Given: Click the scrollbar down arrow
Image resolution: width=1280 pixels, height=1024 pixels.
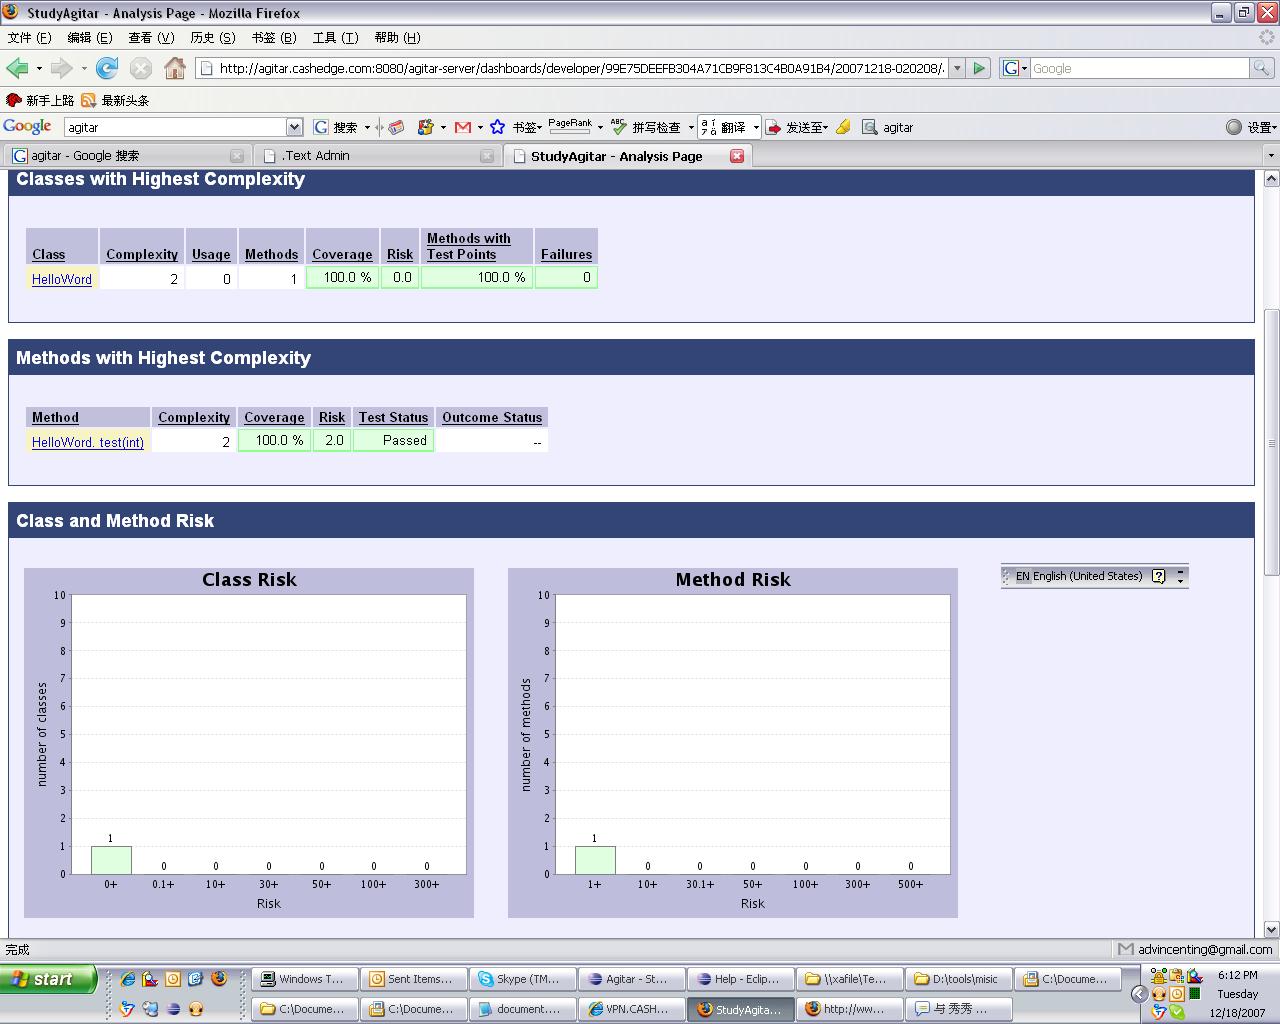Looking at the screenshot, I should point(1272,929).
